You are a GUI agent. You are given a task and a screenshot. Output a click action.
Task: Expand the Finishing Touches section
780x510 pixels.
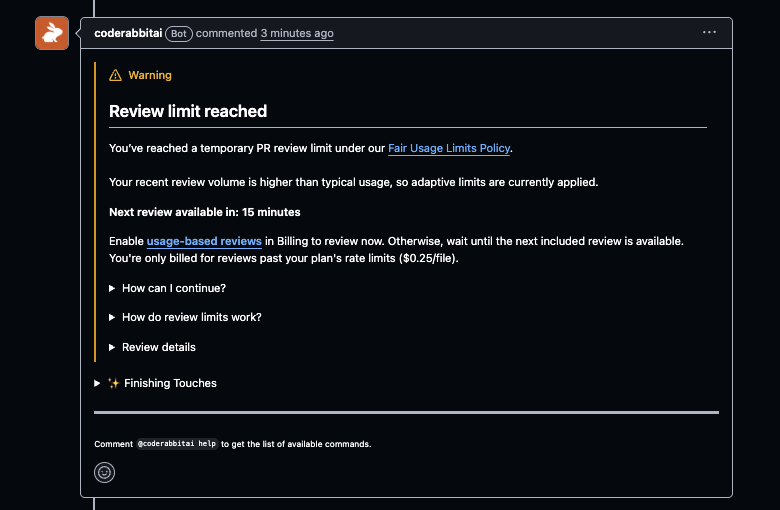click(156, 383)
